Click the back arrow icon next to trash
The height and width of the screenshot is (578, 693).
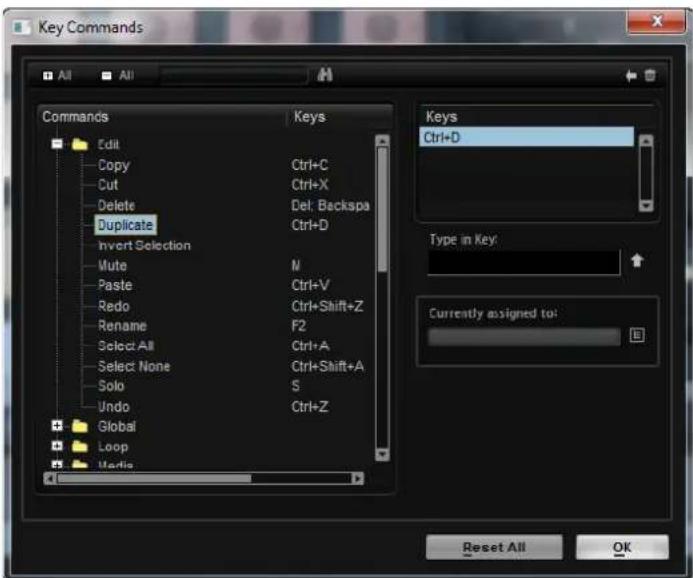[631, 76]
